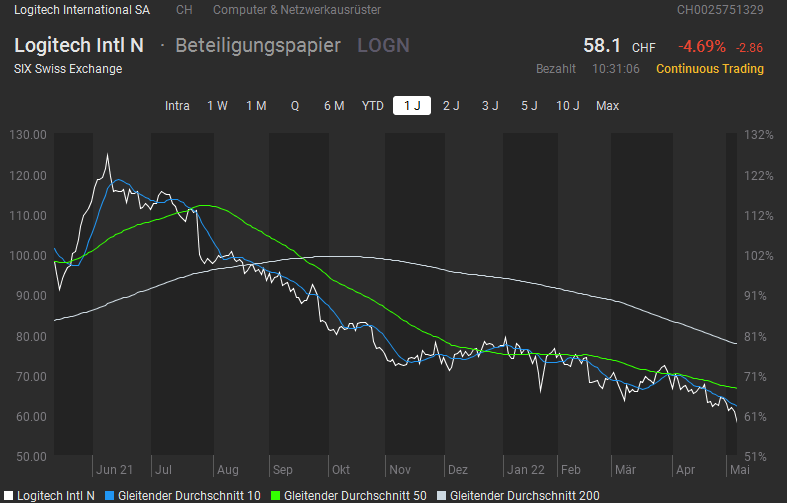
Task: Click the Dez axis label
Action: [458, 470]
